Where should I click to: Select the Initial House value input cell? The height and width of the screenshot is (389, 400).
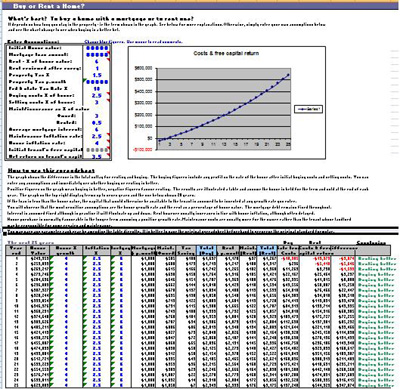pos(97,48)
